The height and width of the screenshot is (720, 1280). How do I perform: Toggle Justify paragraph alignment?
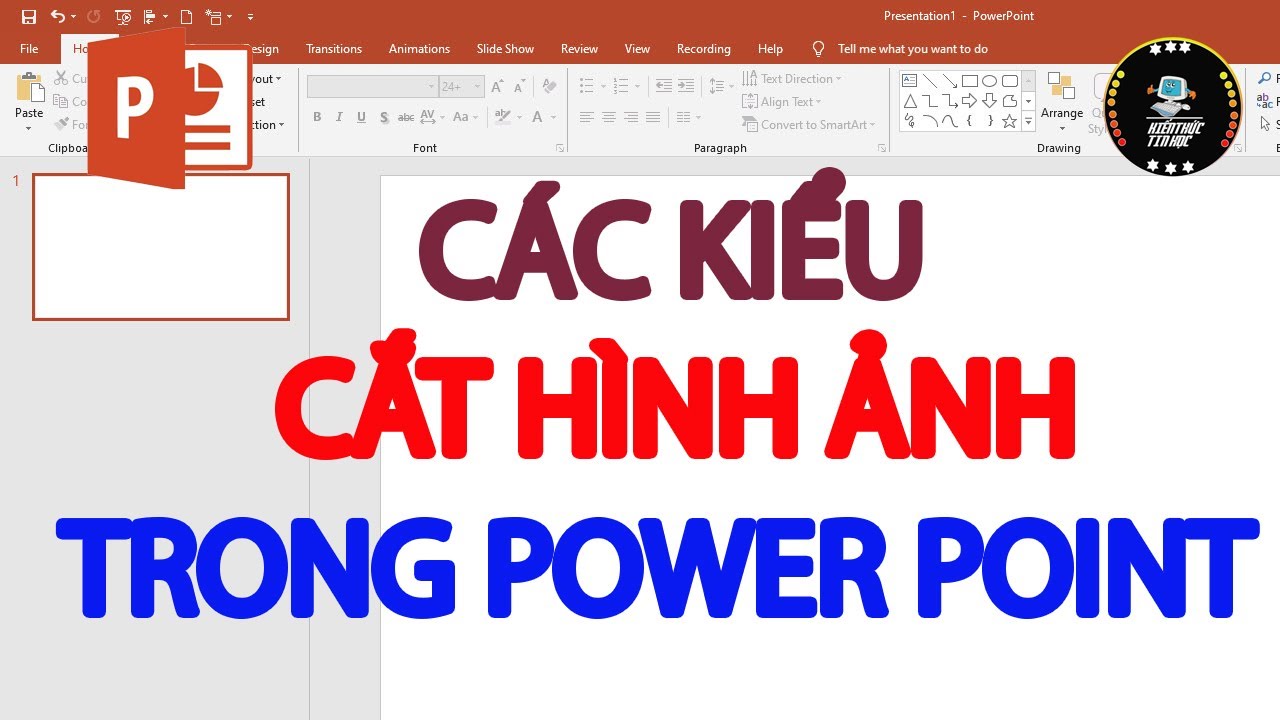pos(652,117)
